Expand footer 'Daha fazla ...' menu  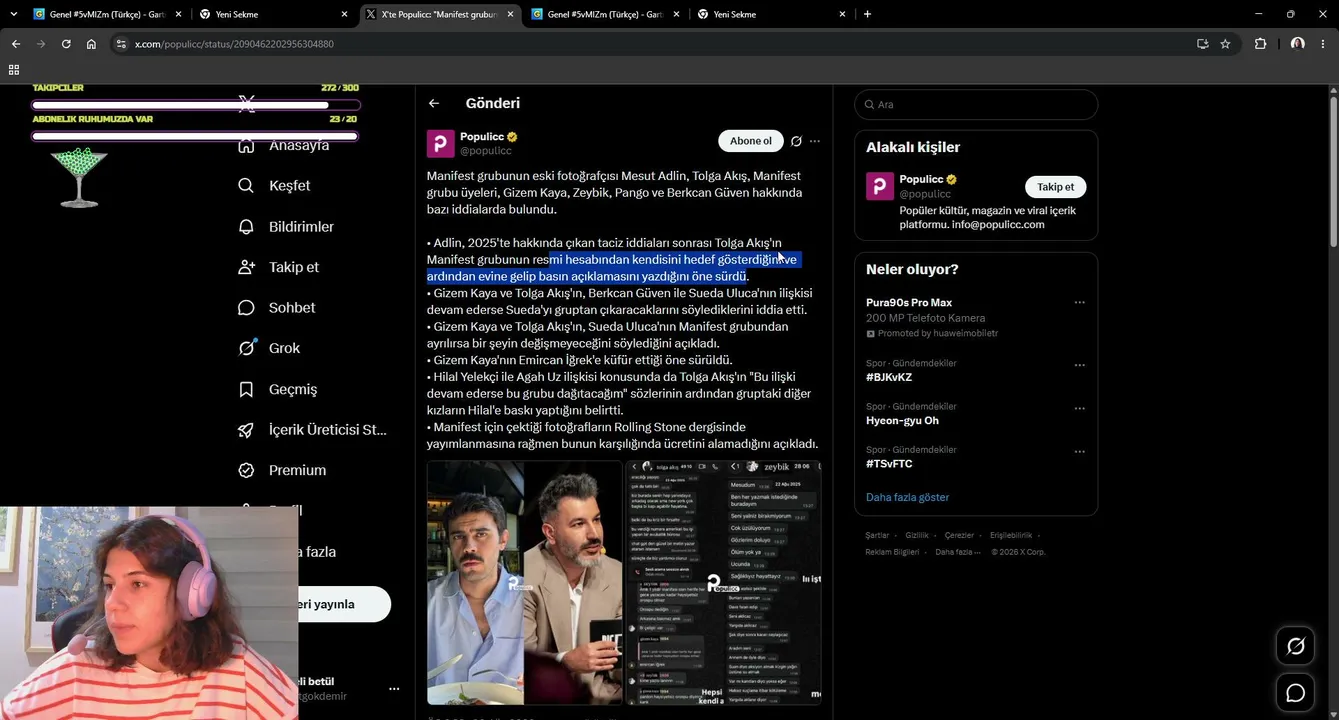(x=957, y=552)
